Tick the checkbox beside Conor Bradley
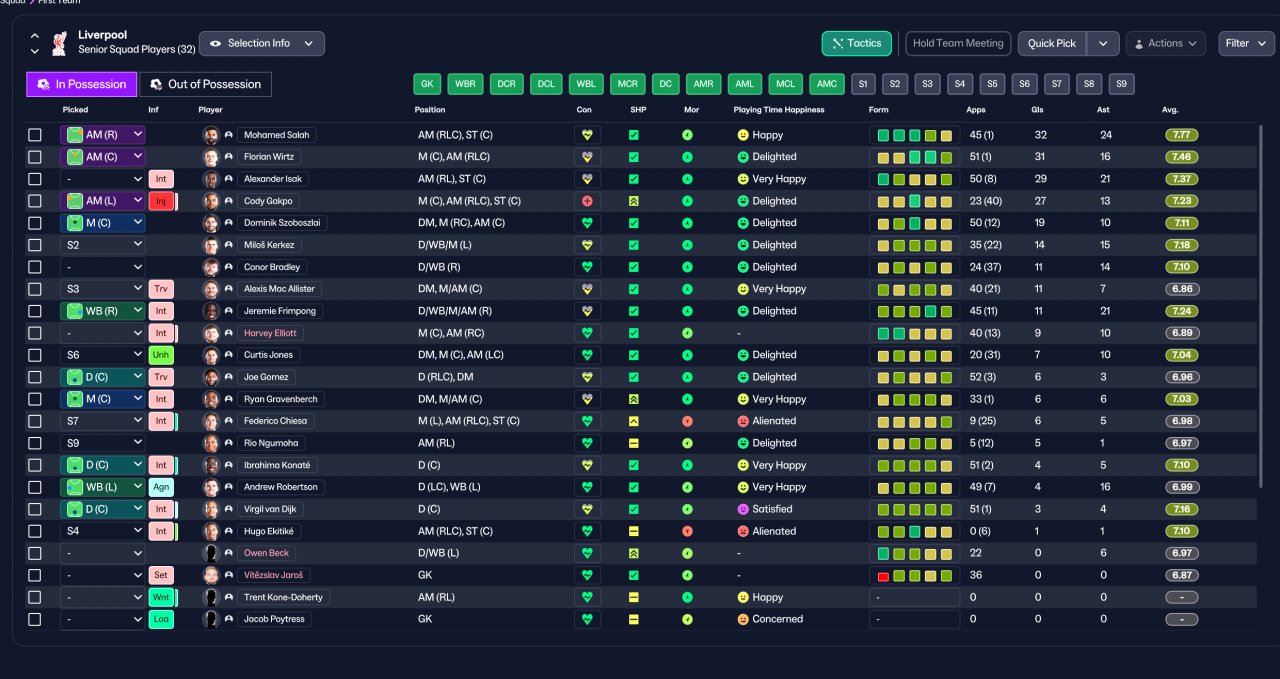The height and width of the screenshot is (679, 1280). (35, 267)
